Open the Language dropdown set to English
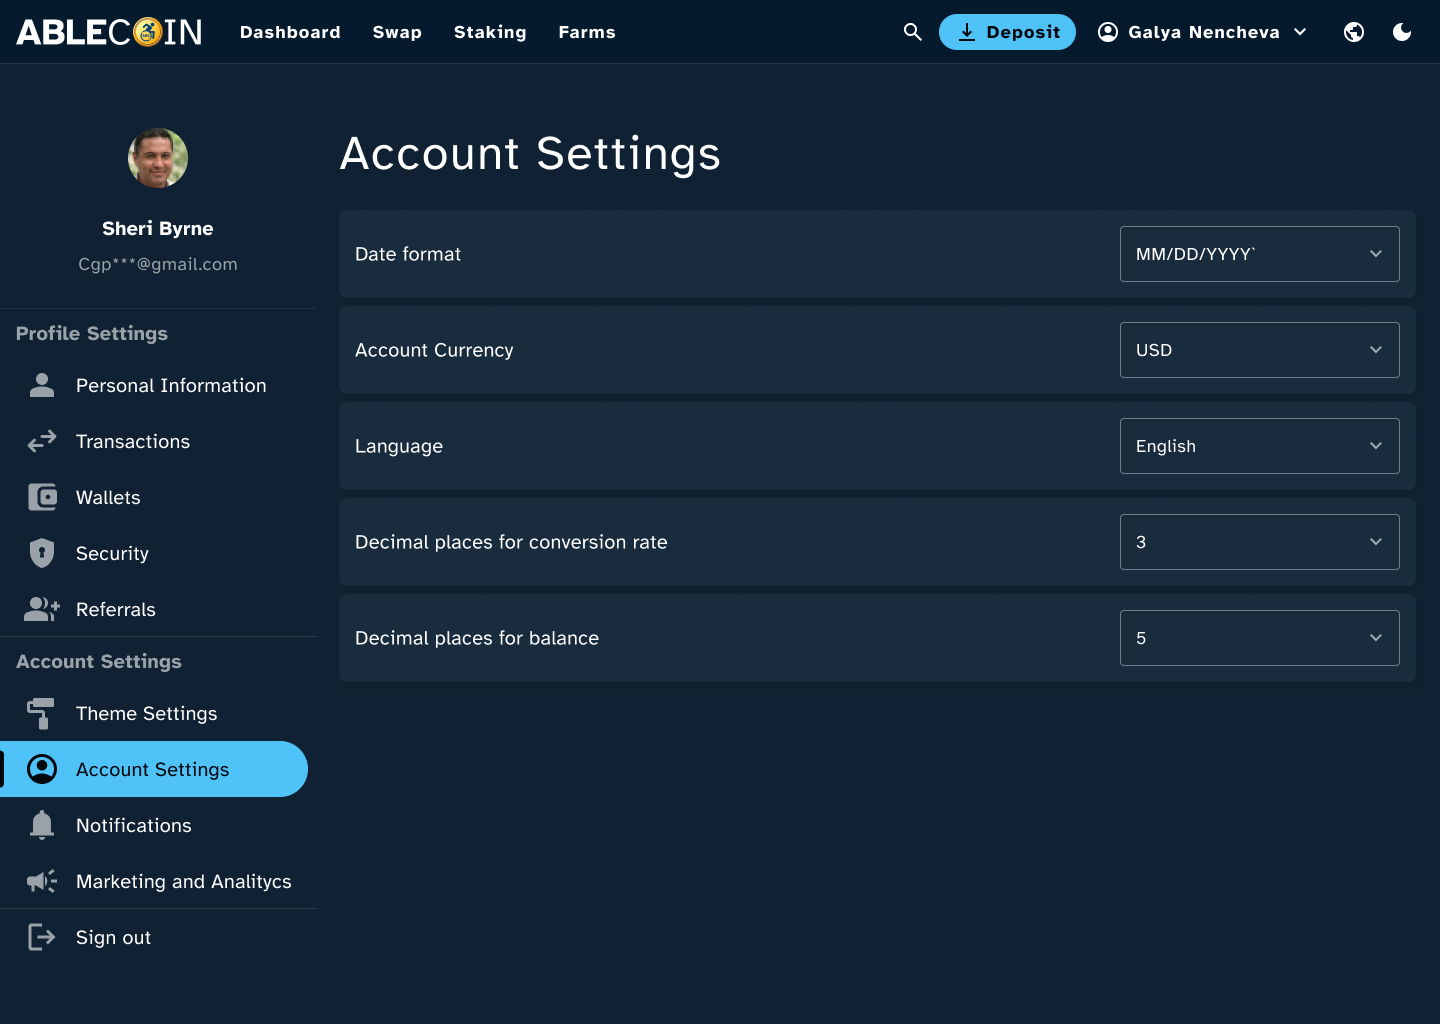 pyautogui.click(x=1259, y=446)
